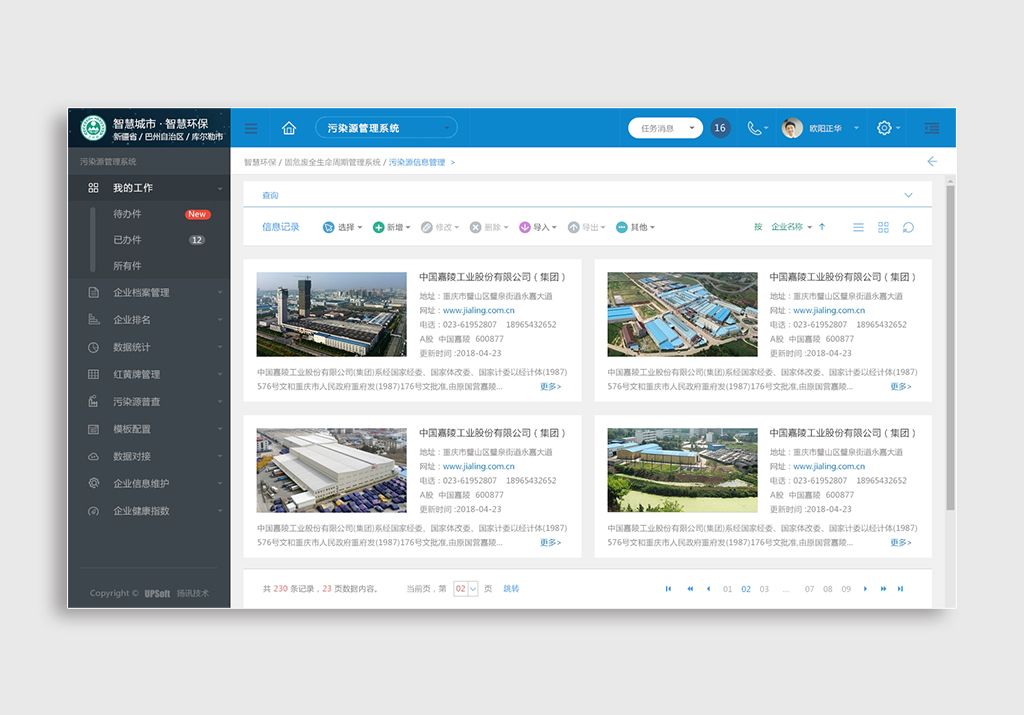Image resolution: width=1024 pixels, height=715 pixels.
Task: Click the 删除 delete button
Action: (488, 227)
